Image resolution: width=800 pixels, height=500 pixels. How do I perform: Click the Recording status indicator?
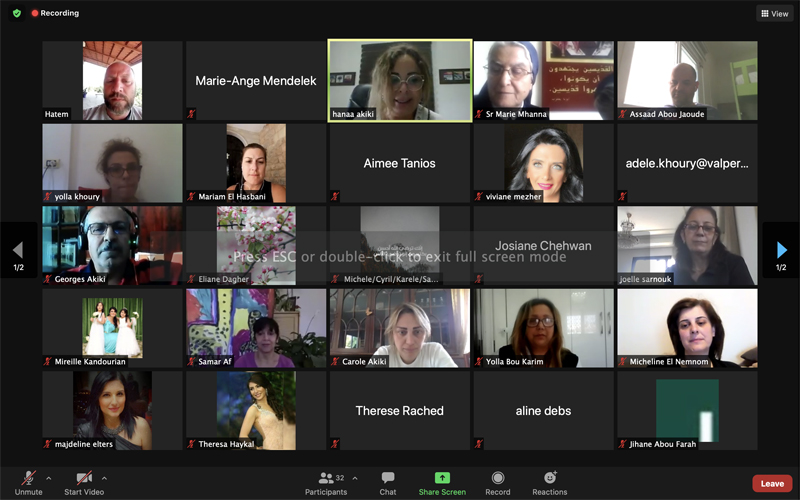coord(55,13)
